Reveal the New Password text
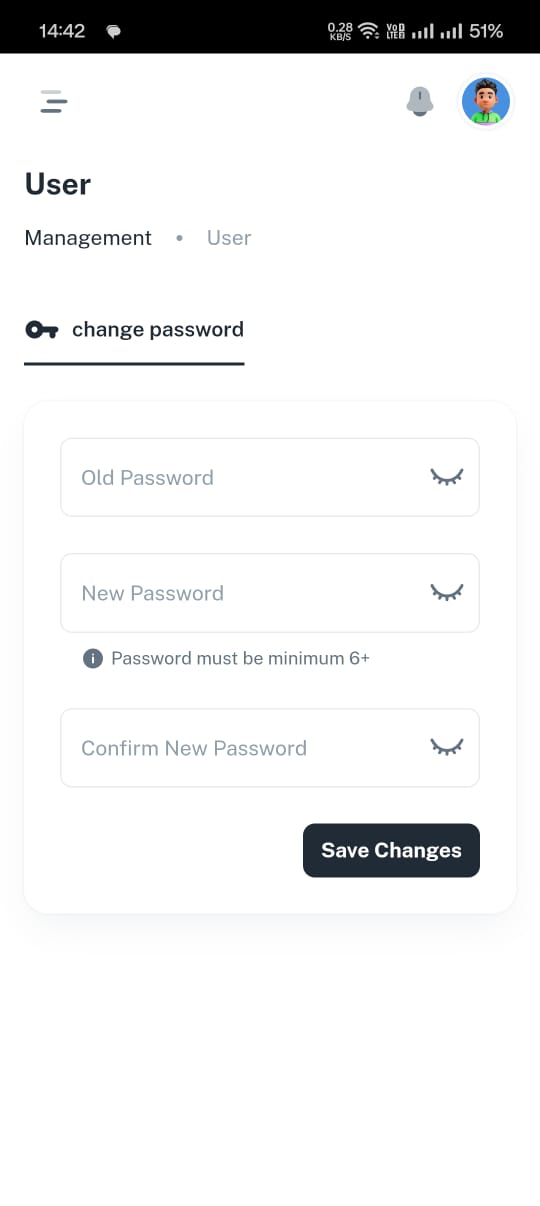 pyautogui.click(x=447, y=593)
